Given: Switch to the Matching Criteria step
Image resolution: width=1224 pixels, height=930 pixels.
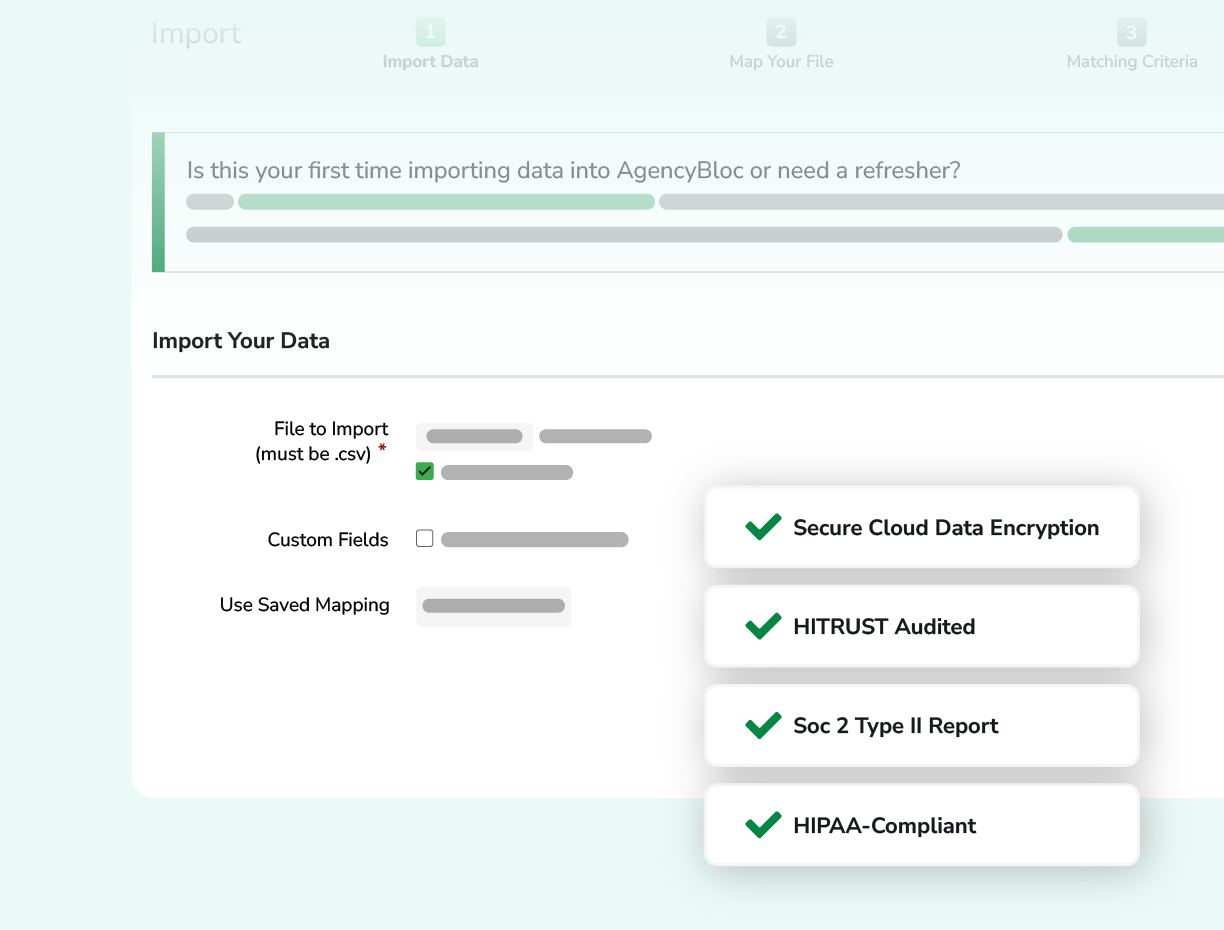Looking at the screenshot, I should pyautogui.click(x=1131, y=61).
